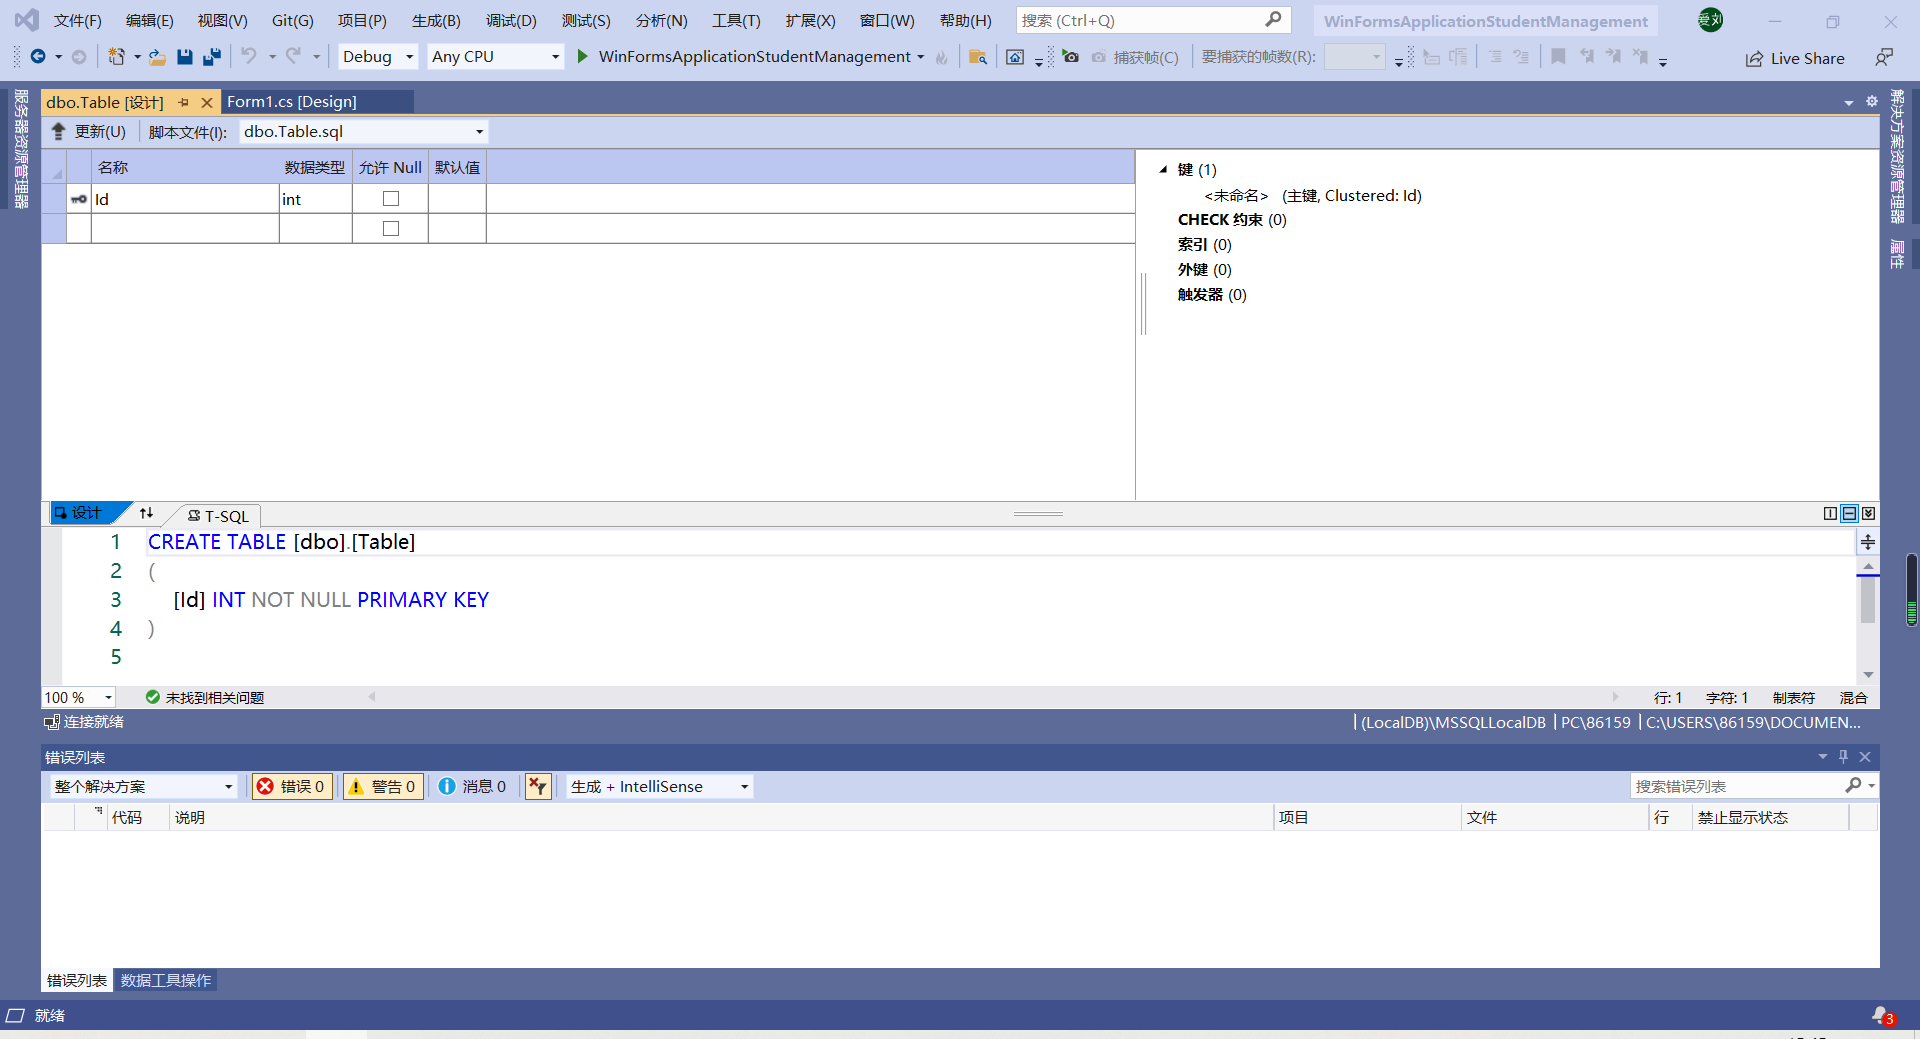Click the 捕获帧 camera capture icon
The width and height of the screenshot is (1920, 1039).
coord(1070,57)
